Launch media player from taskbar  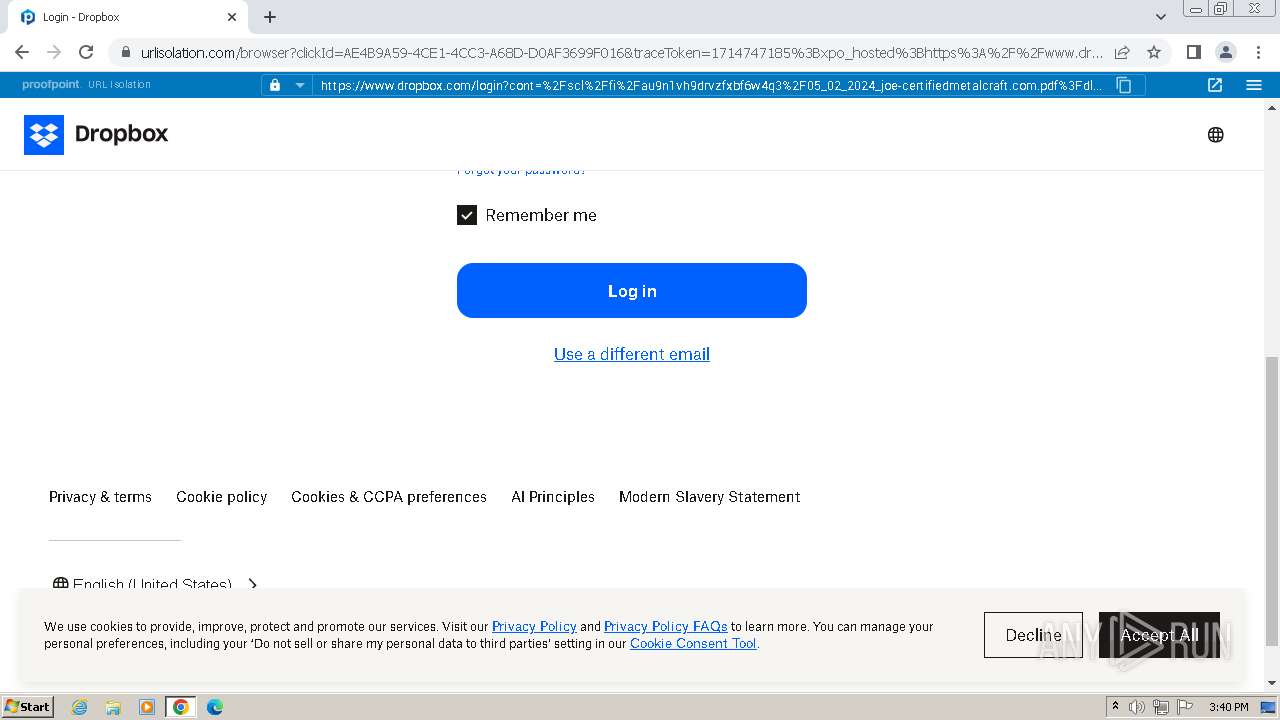coord(147,707)
